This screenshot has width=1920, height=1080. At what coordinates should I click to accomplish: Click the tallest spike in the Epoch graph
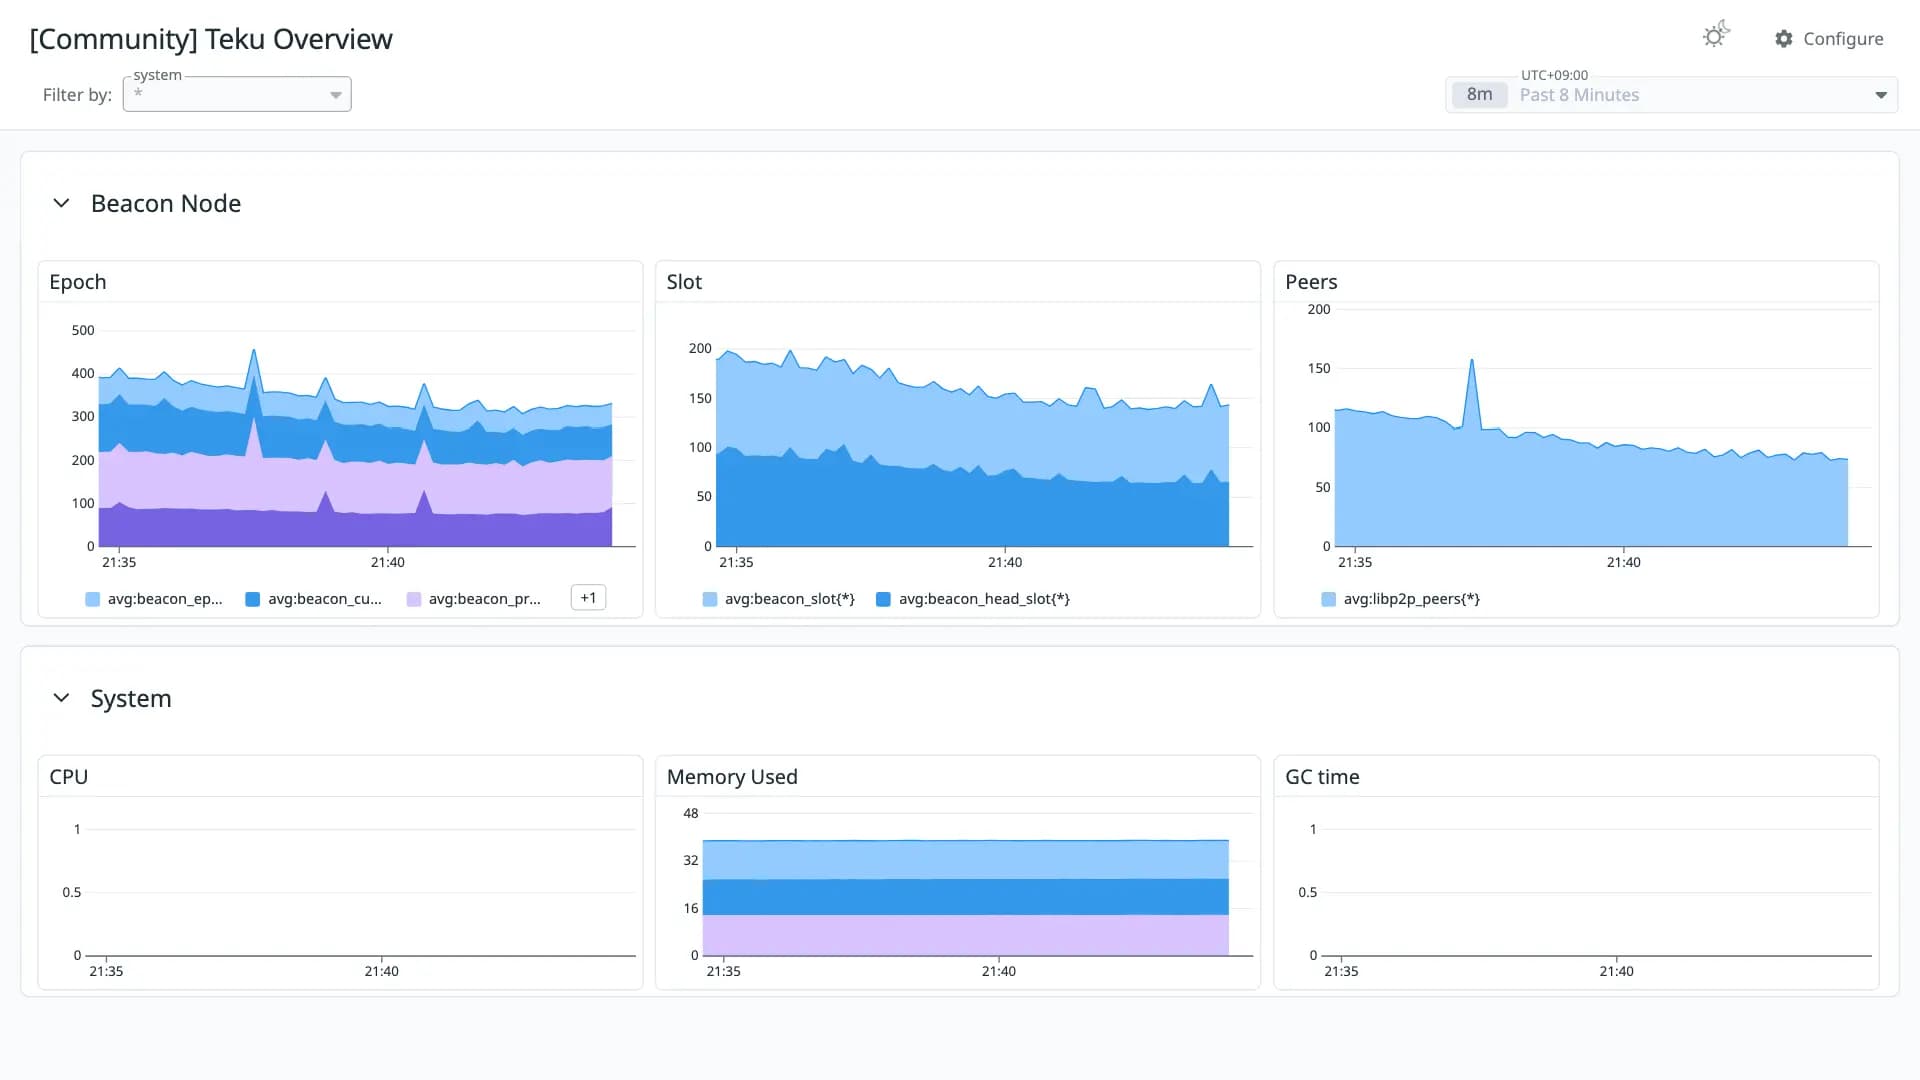(254, 351)
